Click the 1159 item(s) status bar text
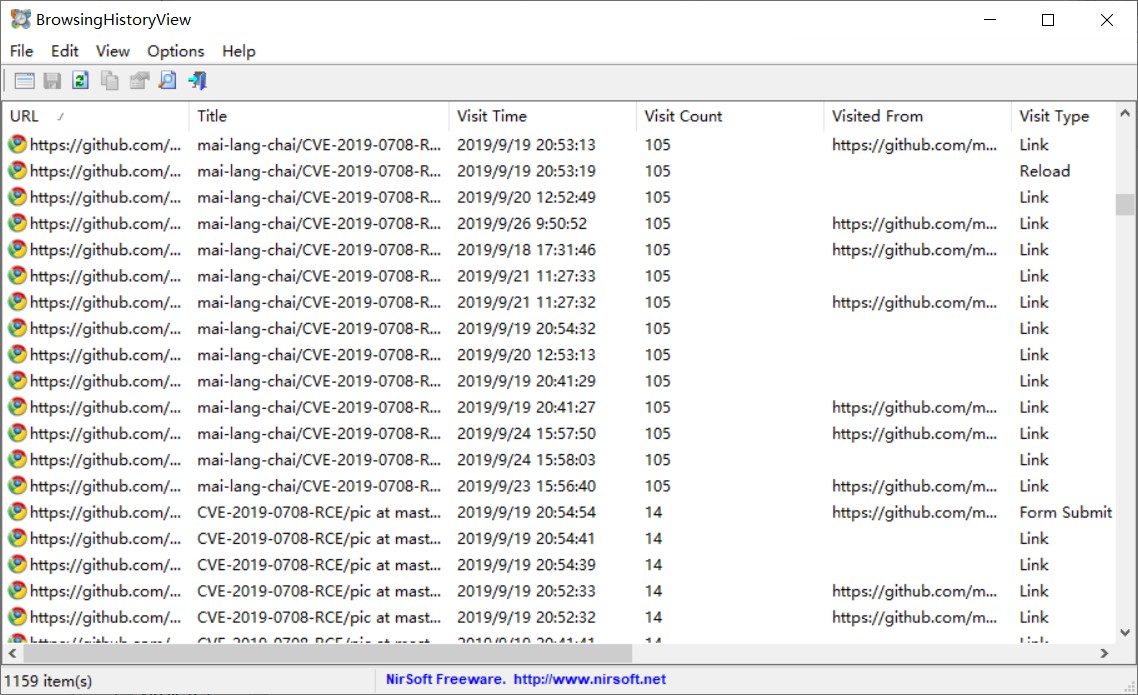 coord(48,680)
